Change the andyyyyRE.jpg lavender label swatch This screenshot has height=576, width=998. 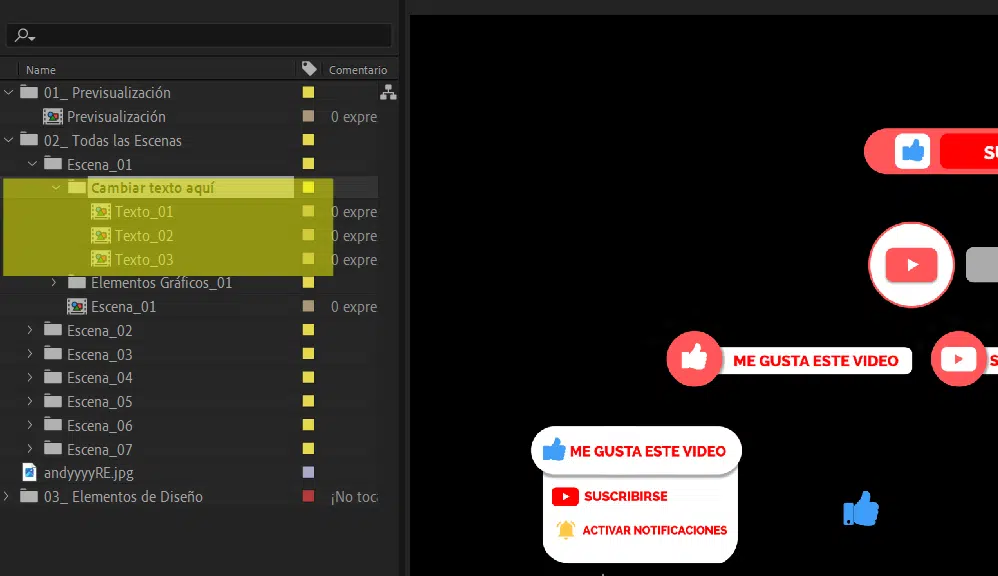point(308,472)
